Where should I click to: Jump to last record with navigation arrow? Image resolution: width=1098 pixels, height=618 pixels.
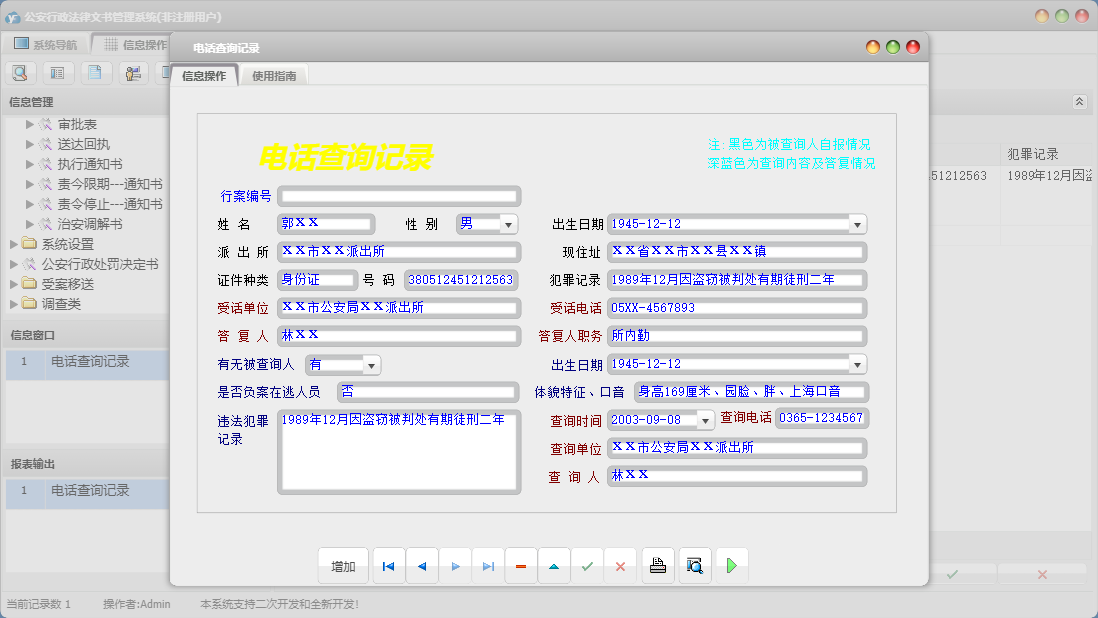pos(487,566)
